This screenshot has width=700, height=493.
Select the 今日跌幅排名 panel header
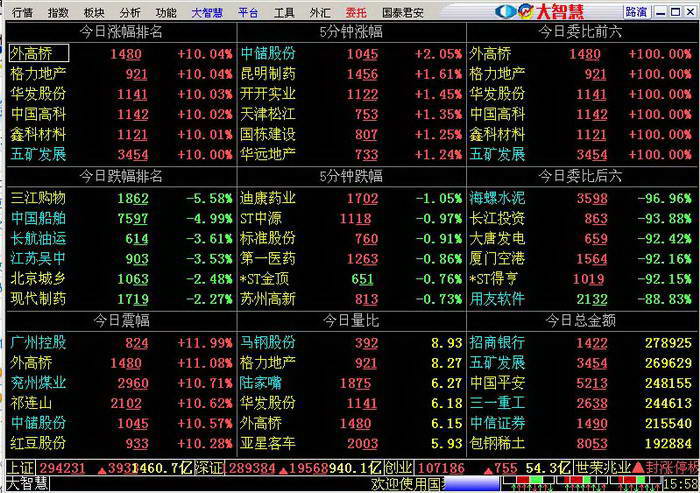point(121,176)
